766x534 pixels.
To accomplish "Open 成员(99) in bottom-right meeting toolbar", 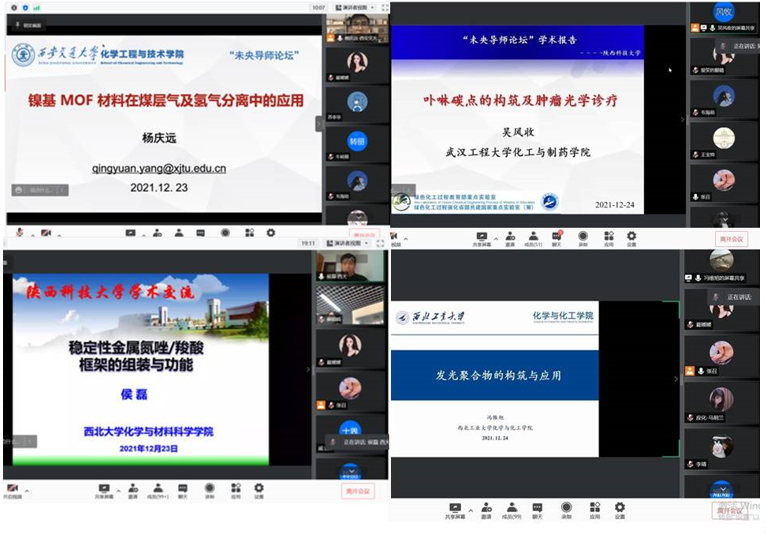I will point(511,511).
